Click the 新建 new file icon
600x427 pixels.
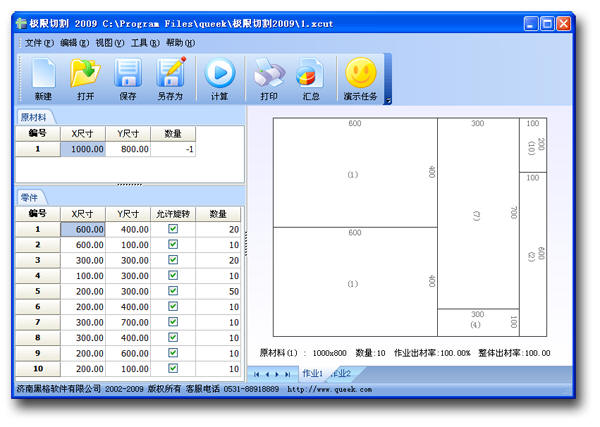click(x=44, y=79)
